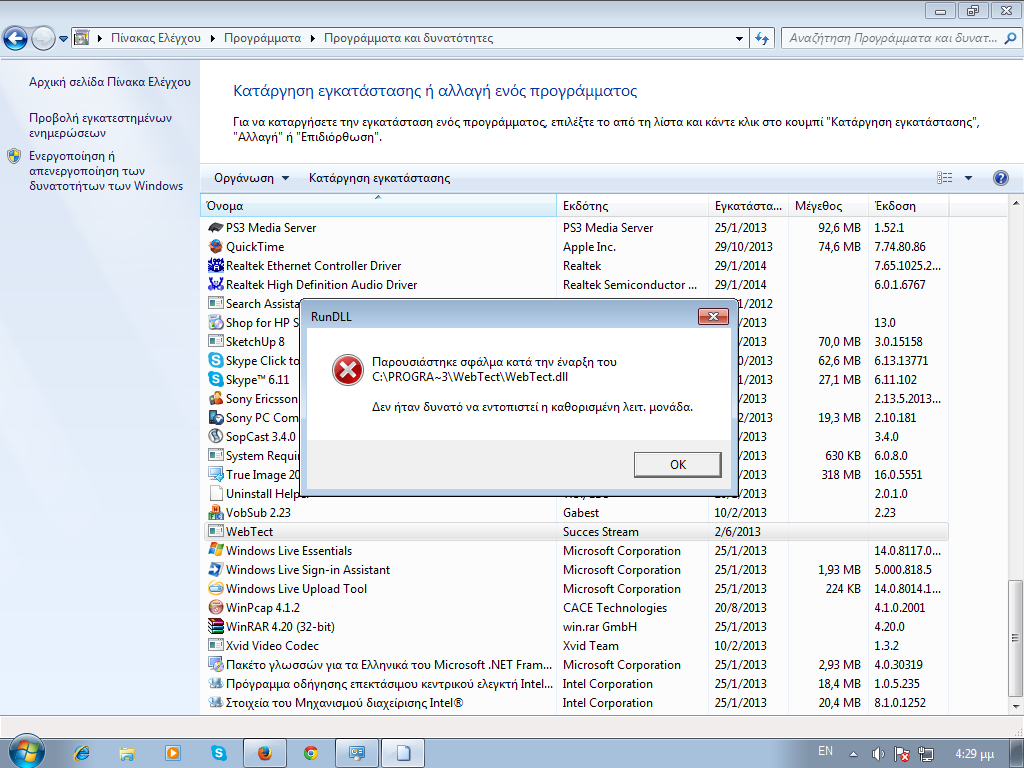Click the Windows Live Upload Tool icon

pos(216,588)
